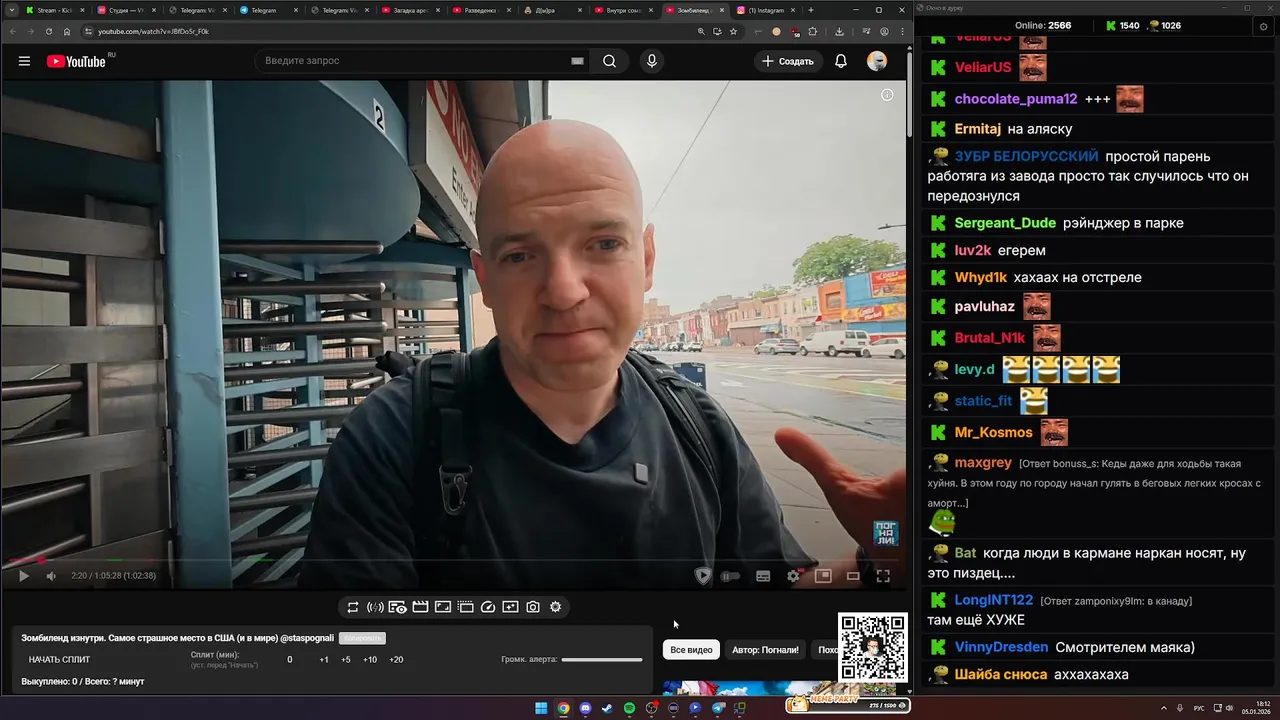The height and width of the screenshot is (720, 1280).
Task: Open chat window settings icon at top right
Action: 1264,26
